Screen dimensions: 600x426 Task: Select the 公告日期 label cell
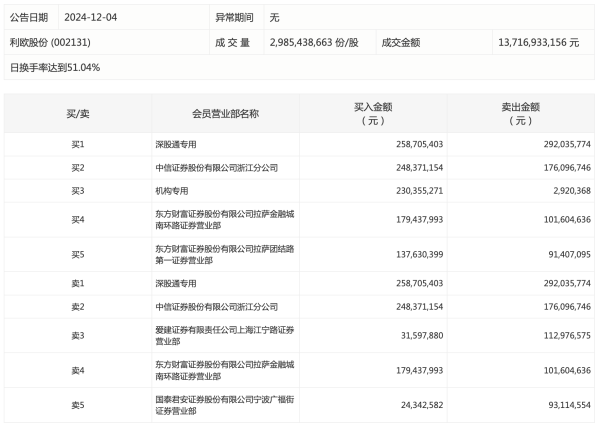29,17
